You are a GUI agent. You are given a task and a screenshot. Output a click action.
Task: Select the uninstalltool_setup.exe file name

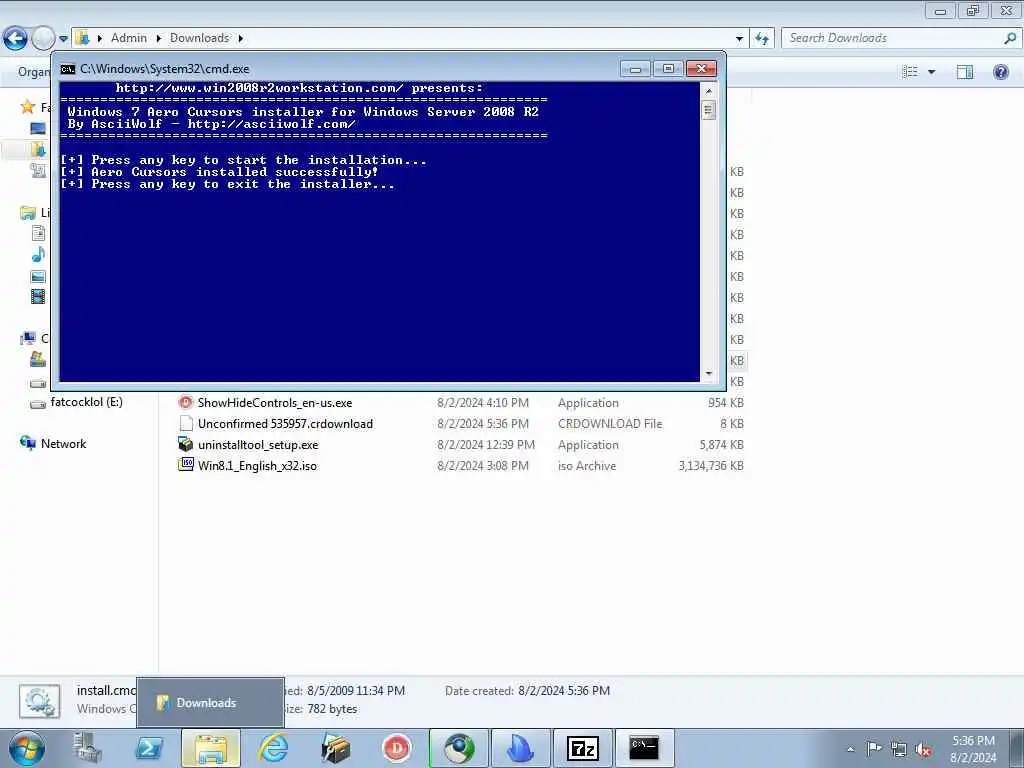pyautogui.click(x=258, y=445)
